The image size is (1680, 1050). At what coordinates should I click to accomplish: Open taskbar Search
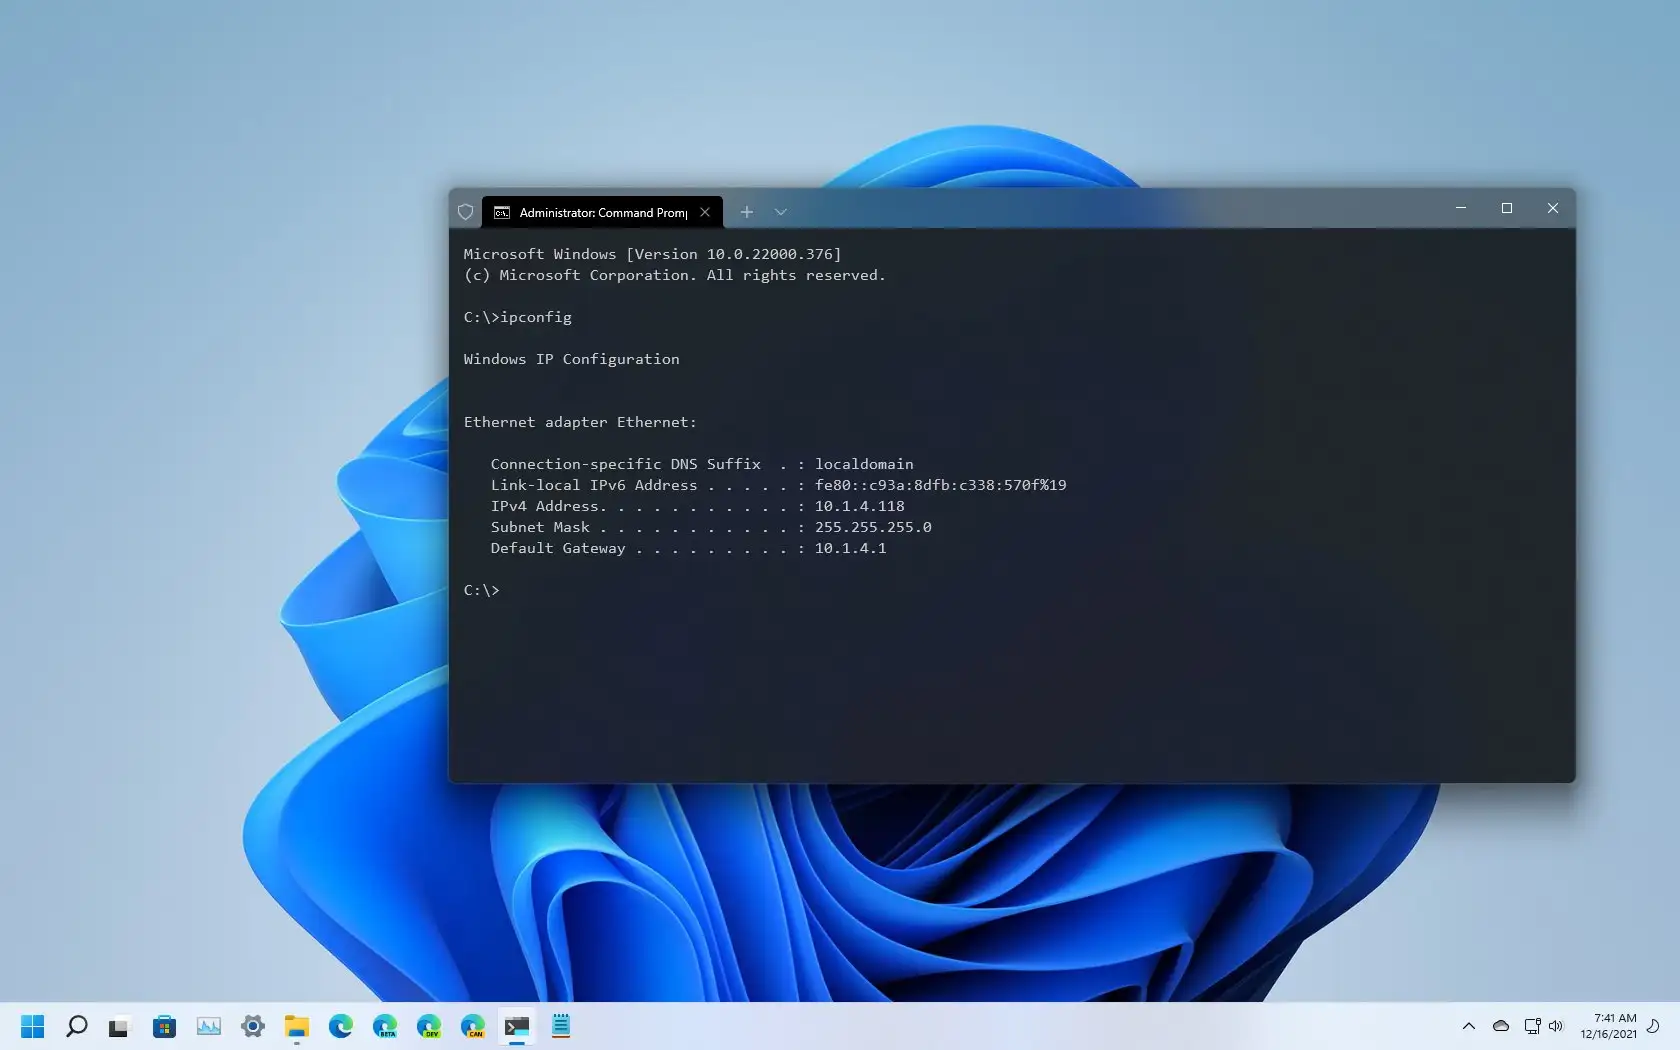click(x=77, y=1026)
